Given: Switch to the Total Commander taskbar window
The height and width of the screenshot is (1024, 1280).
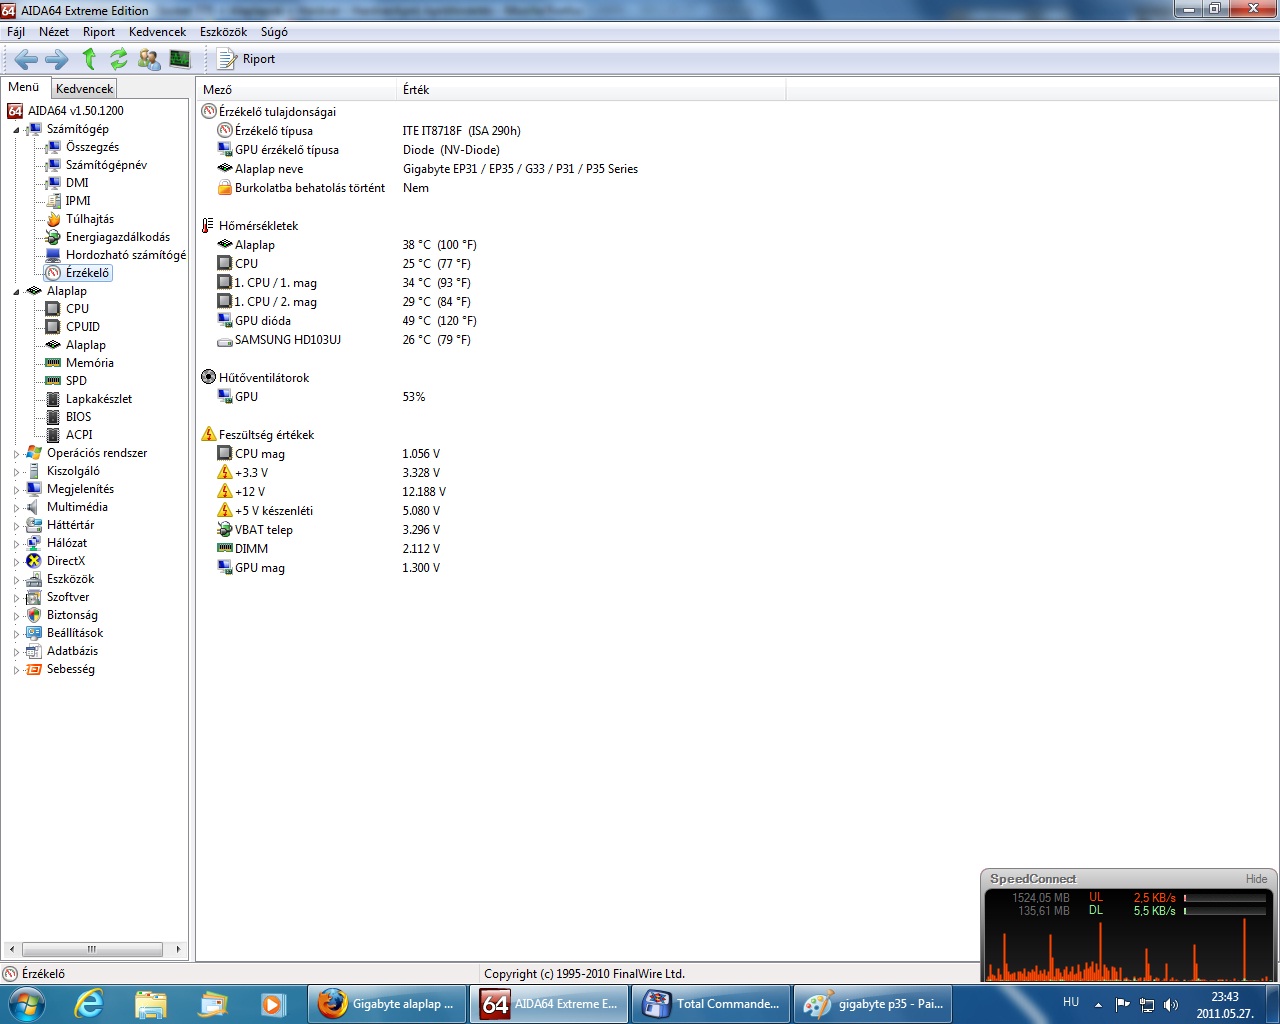Looking at the screenshot, I should (x=711, y=1004).
